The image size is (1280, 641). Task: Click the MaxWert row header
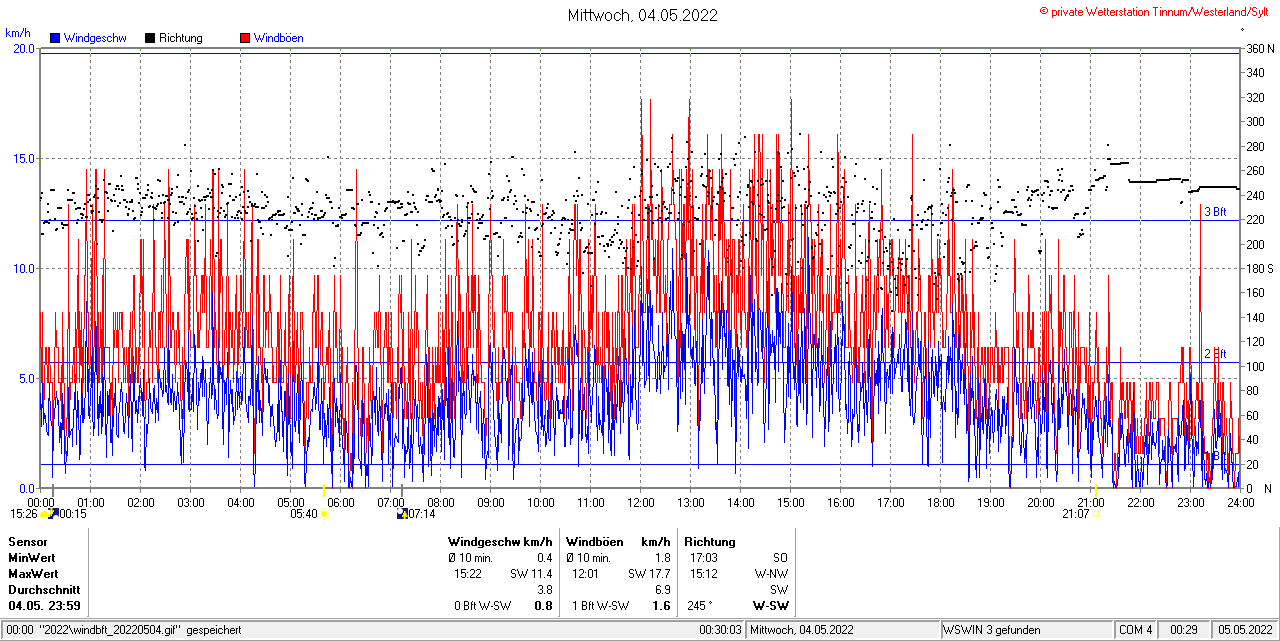click(34, 574)
